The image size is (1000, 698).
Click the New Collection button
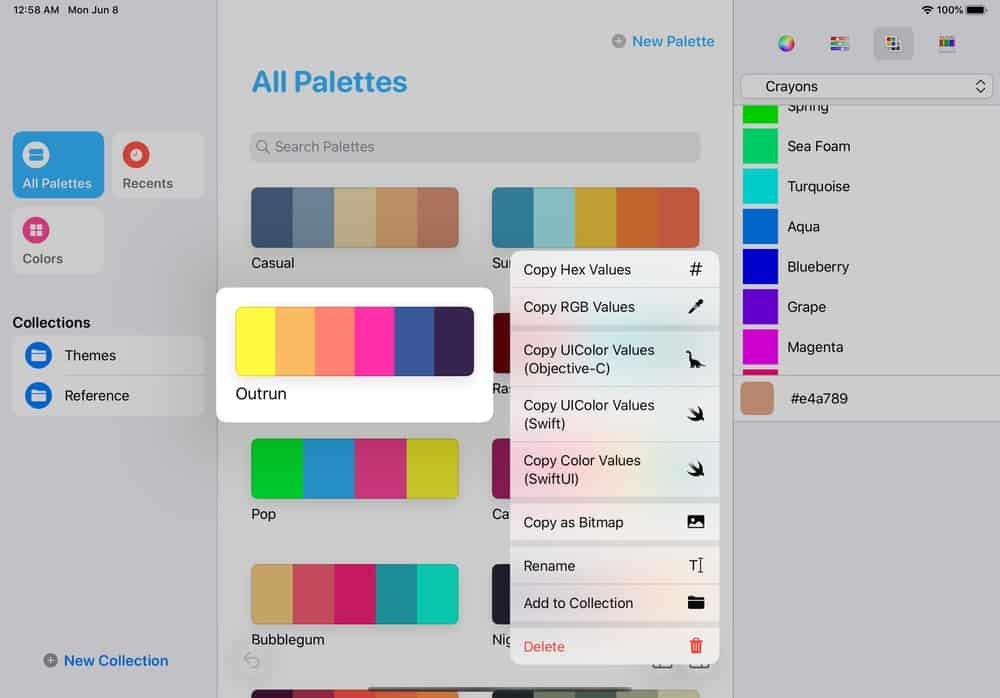pos(105,660)
